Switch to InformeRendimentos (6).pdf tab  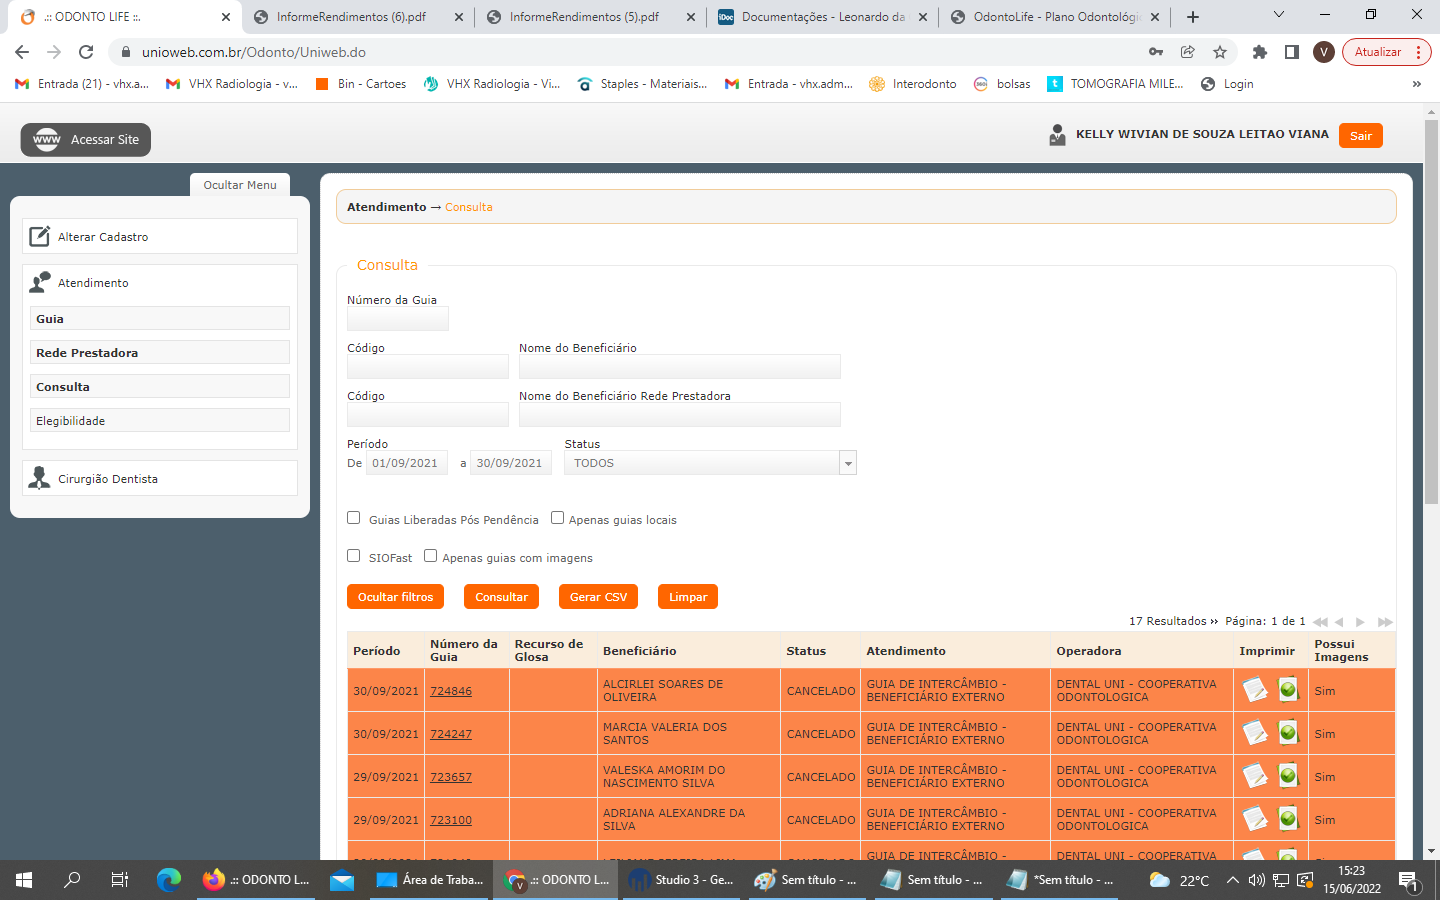click(x=352, y=17)
